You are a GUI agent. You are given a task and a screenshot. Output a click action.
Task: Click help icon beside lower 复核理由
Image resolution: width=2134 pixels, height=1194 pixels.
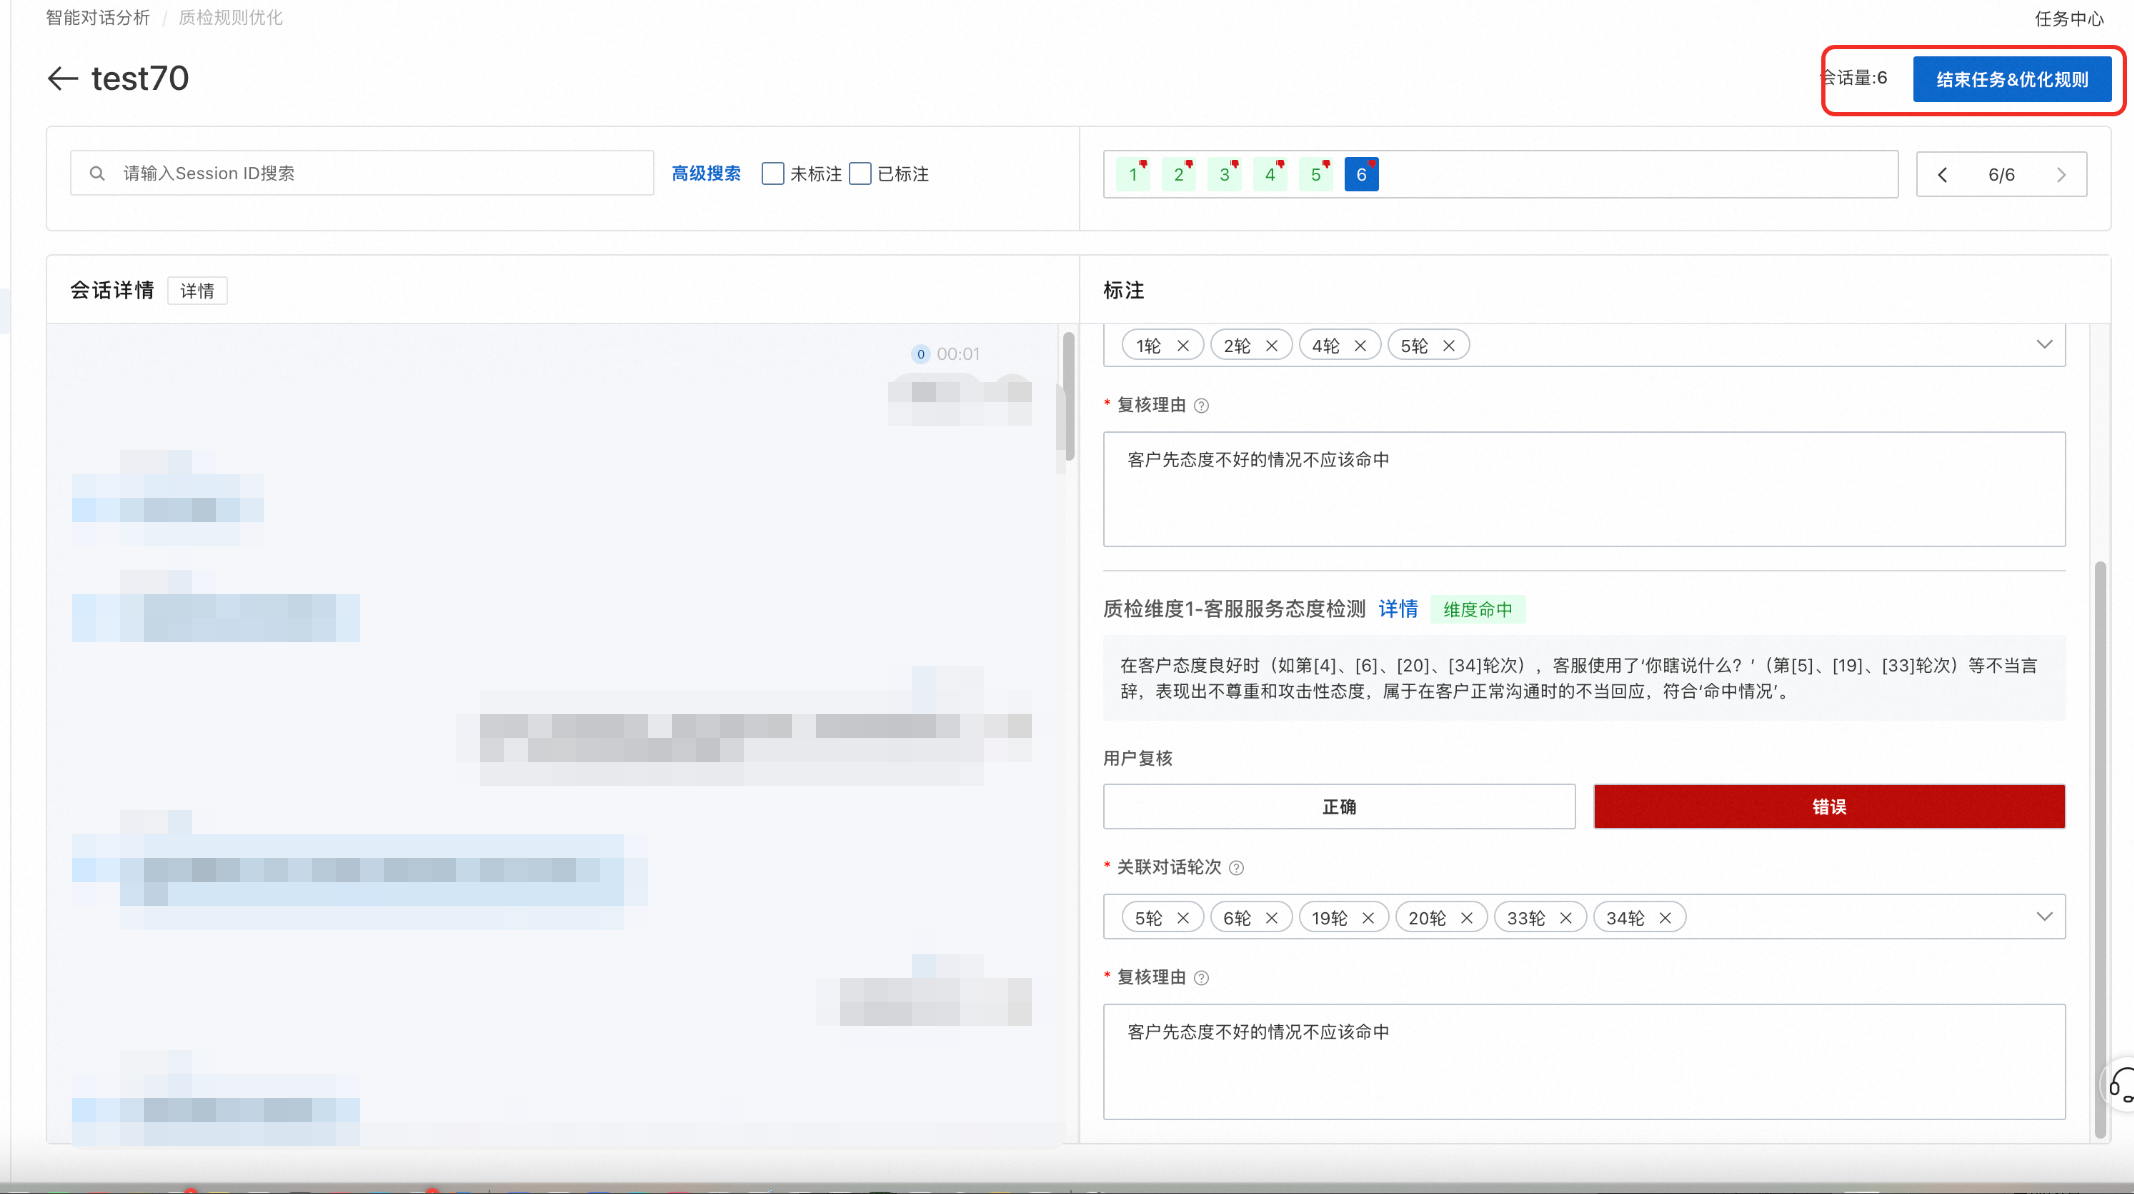[1202, 978]
